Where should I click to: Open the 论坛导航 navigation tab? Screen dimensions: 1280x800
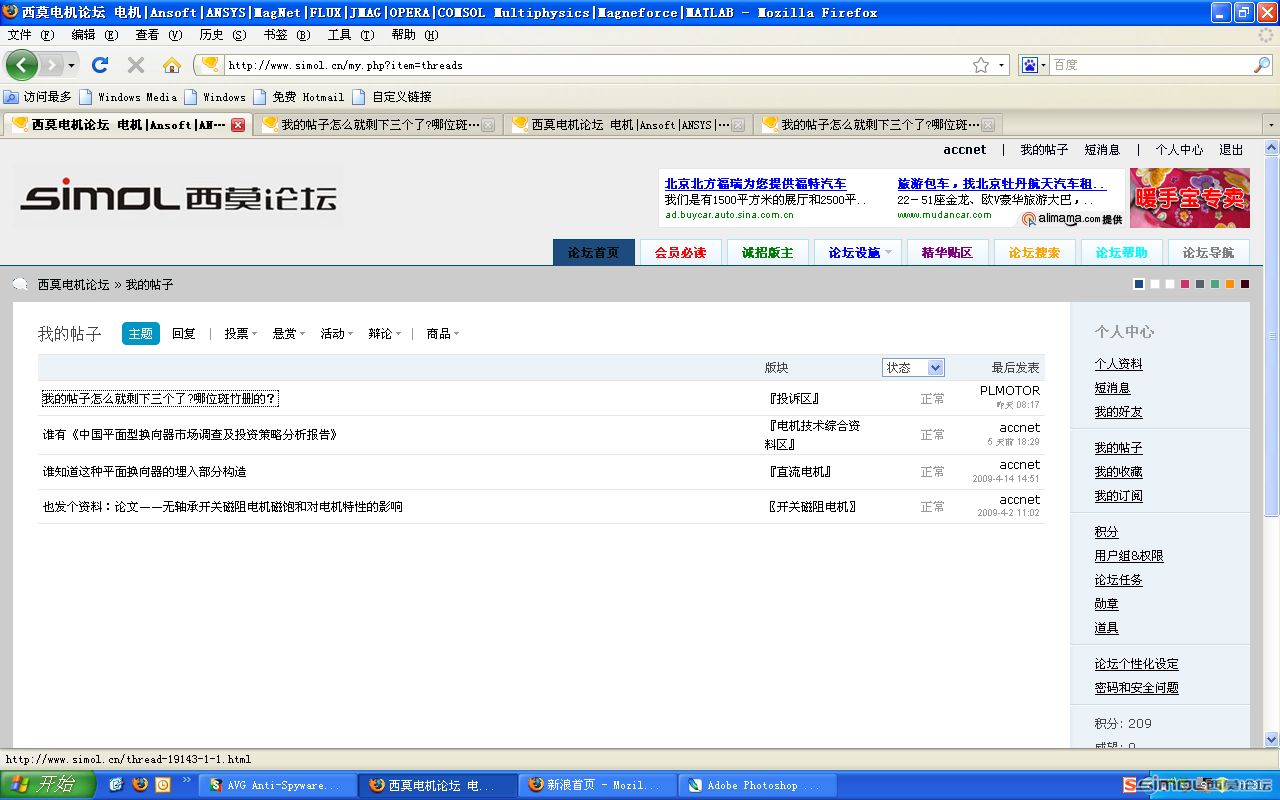1208,252
